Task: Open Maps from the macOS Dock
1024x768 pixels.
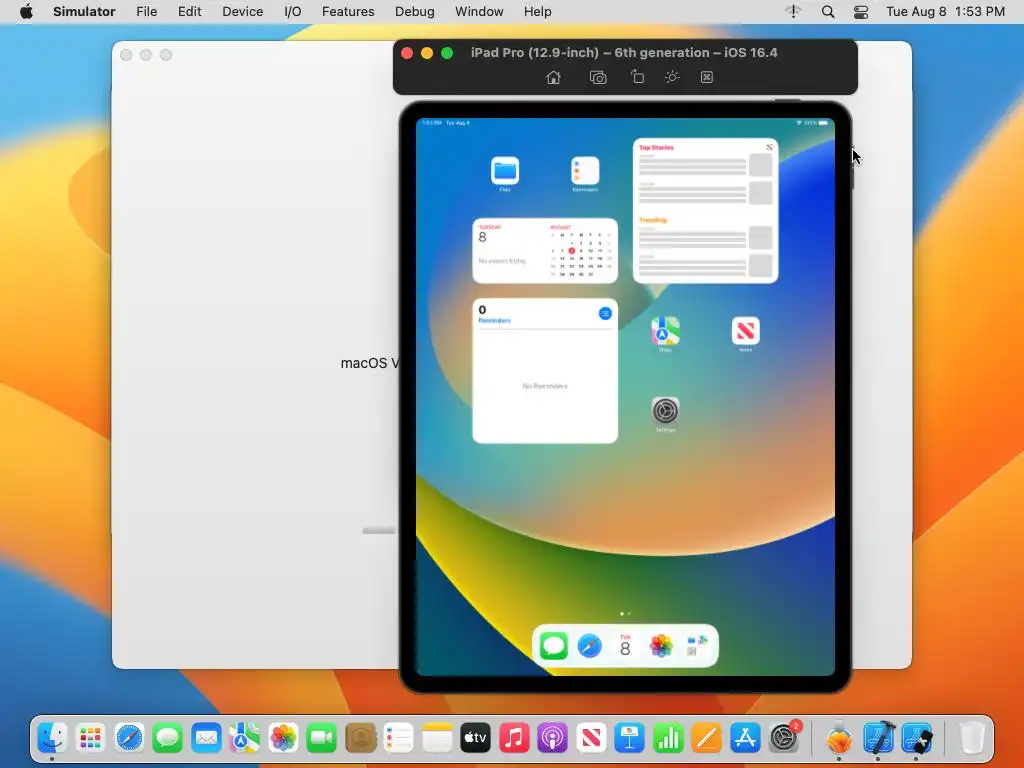Action: pos(245,739)
